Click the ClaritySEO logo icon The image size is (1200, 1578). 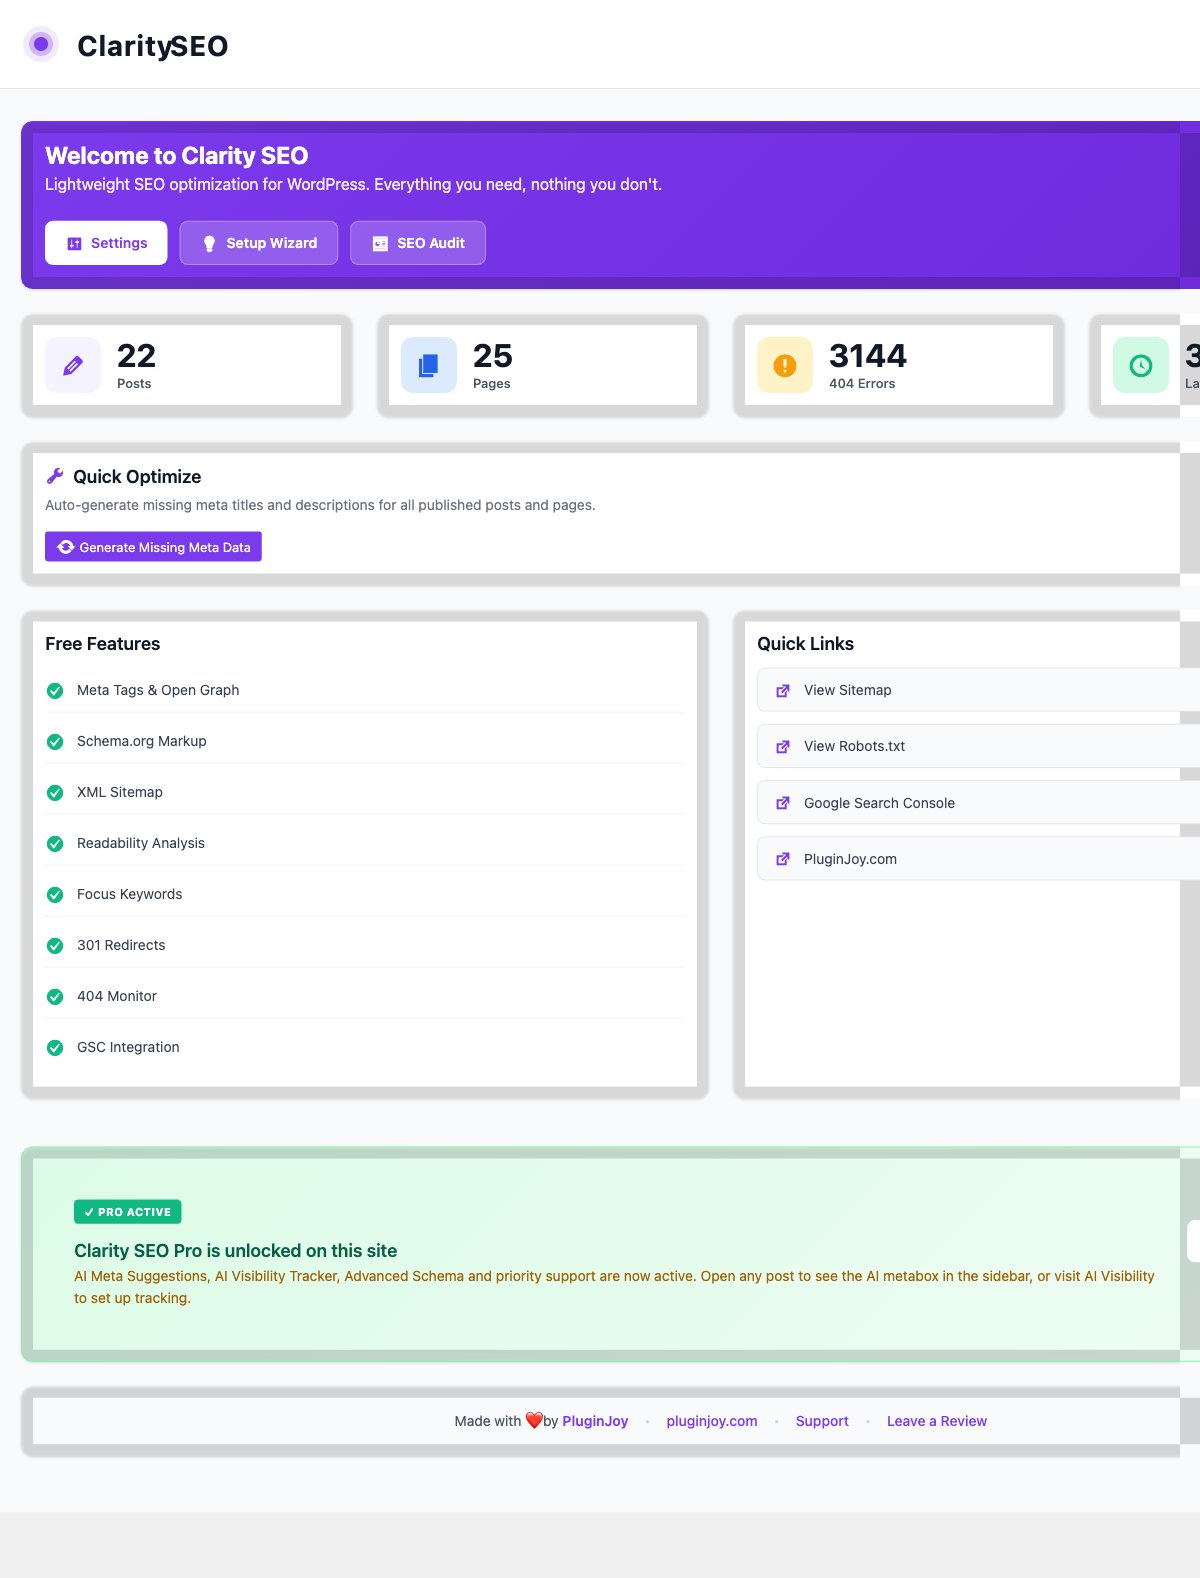point(41,44)
